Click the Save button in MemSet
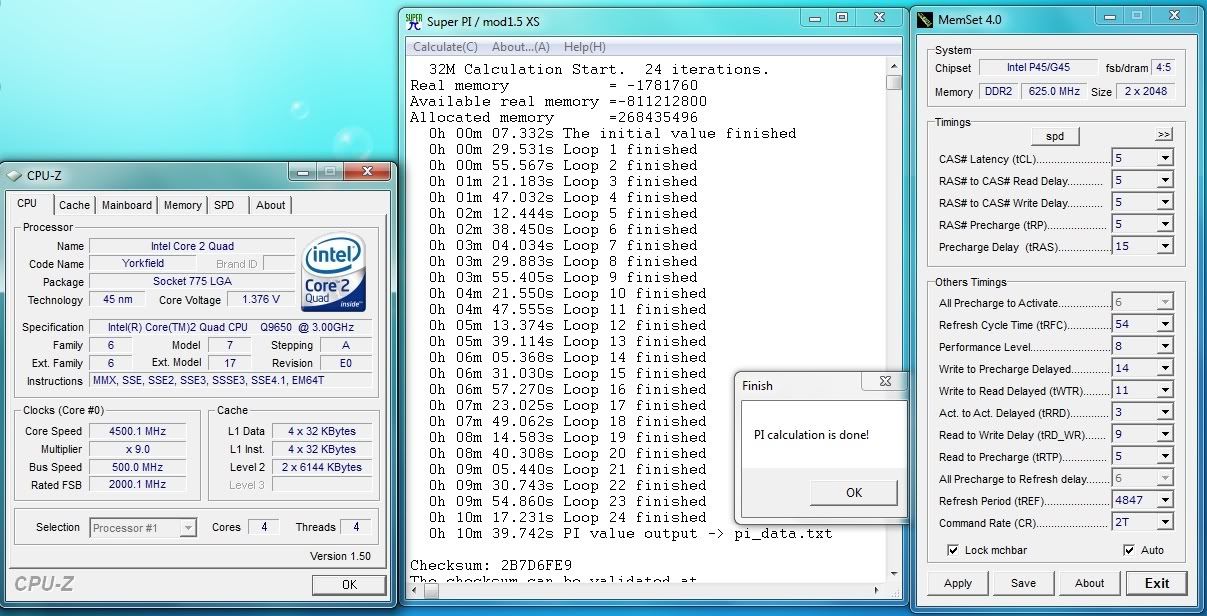 1023,583
